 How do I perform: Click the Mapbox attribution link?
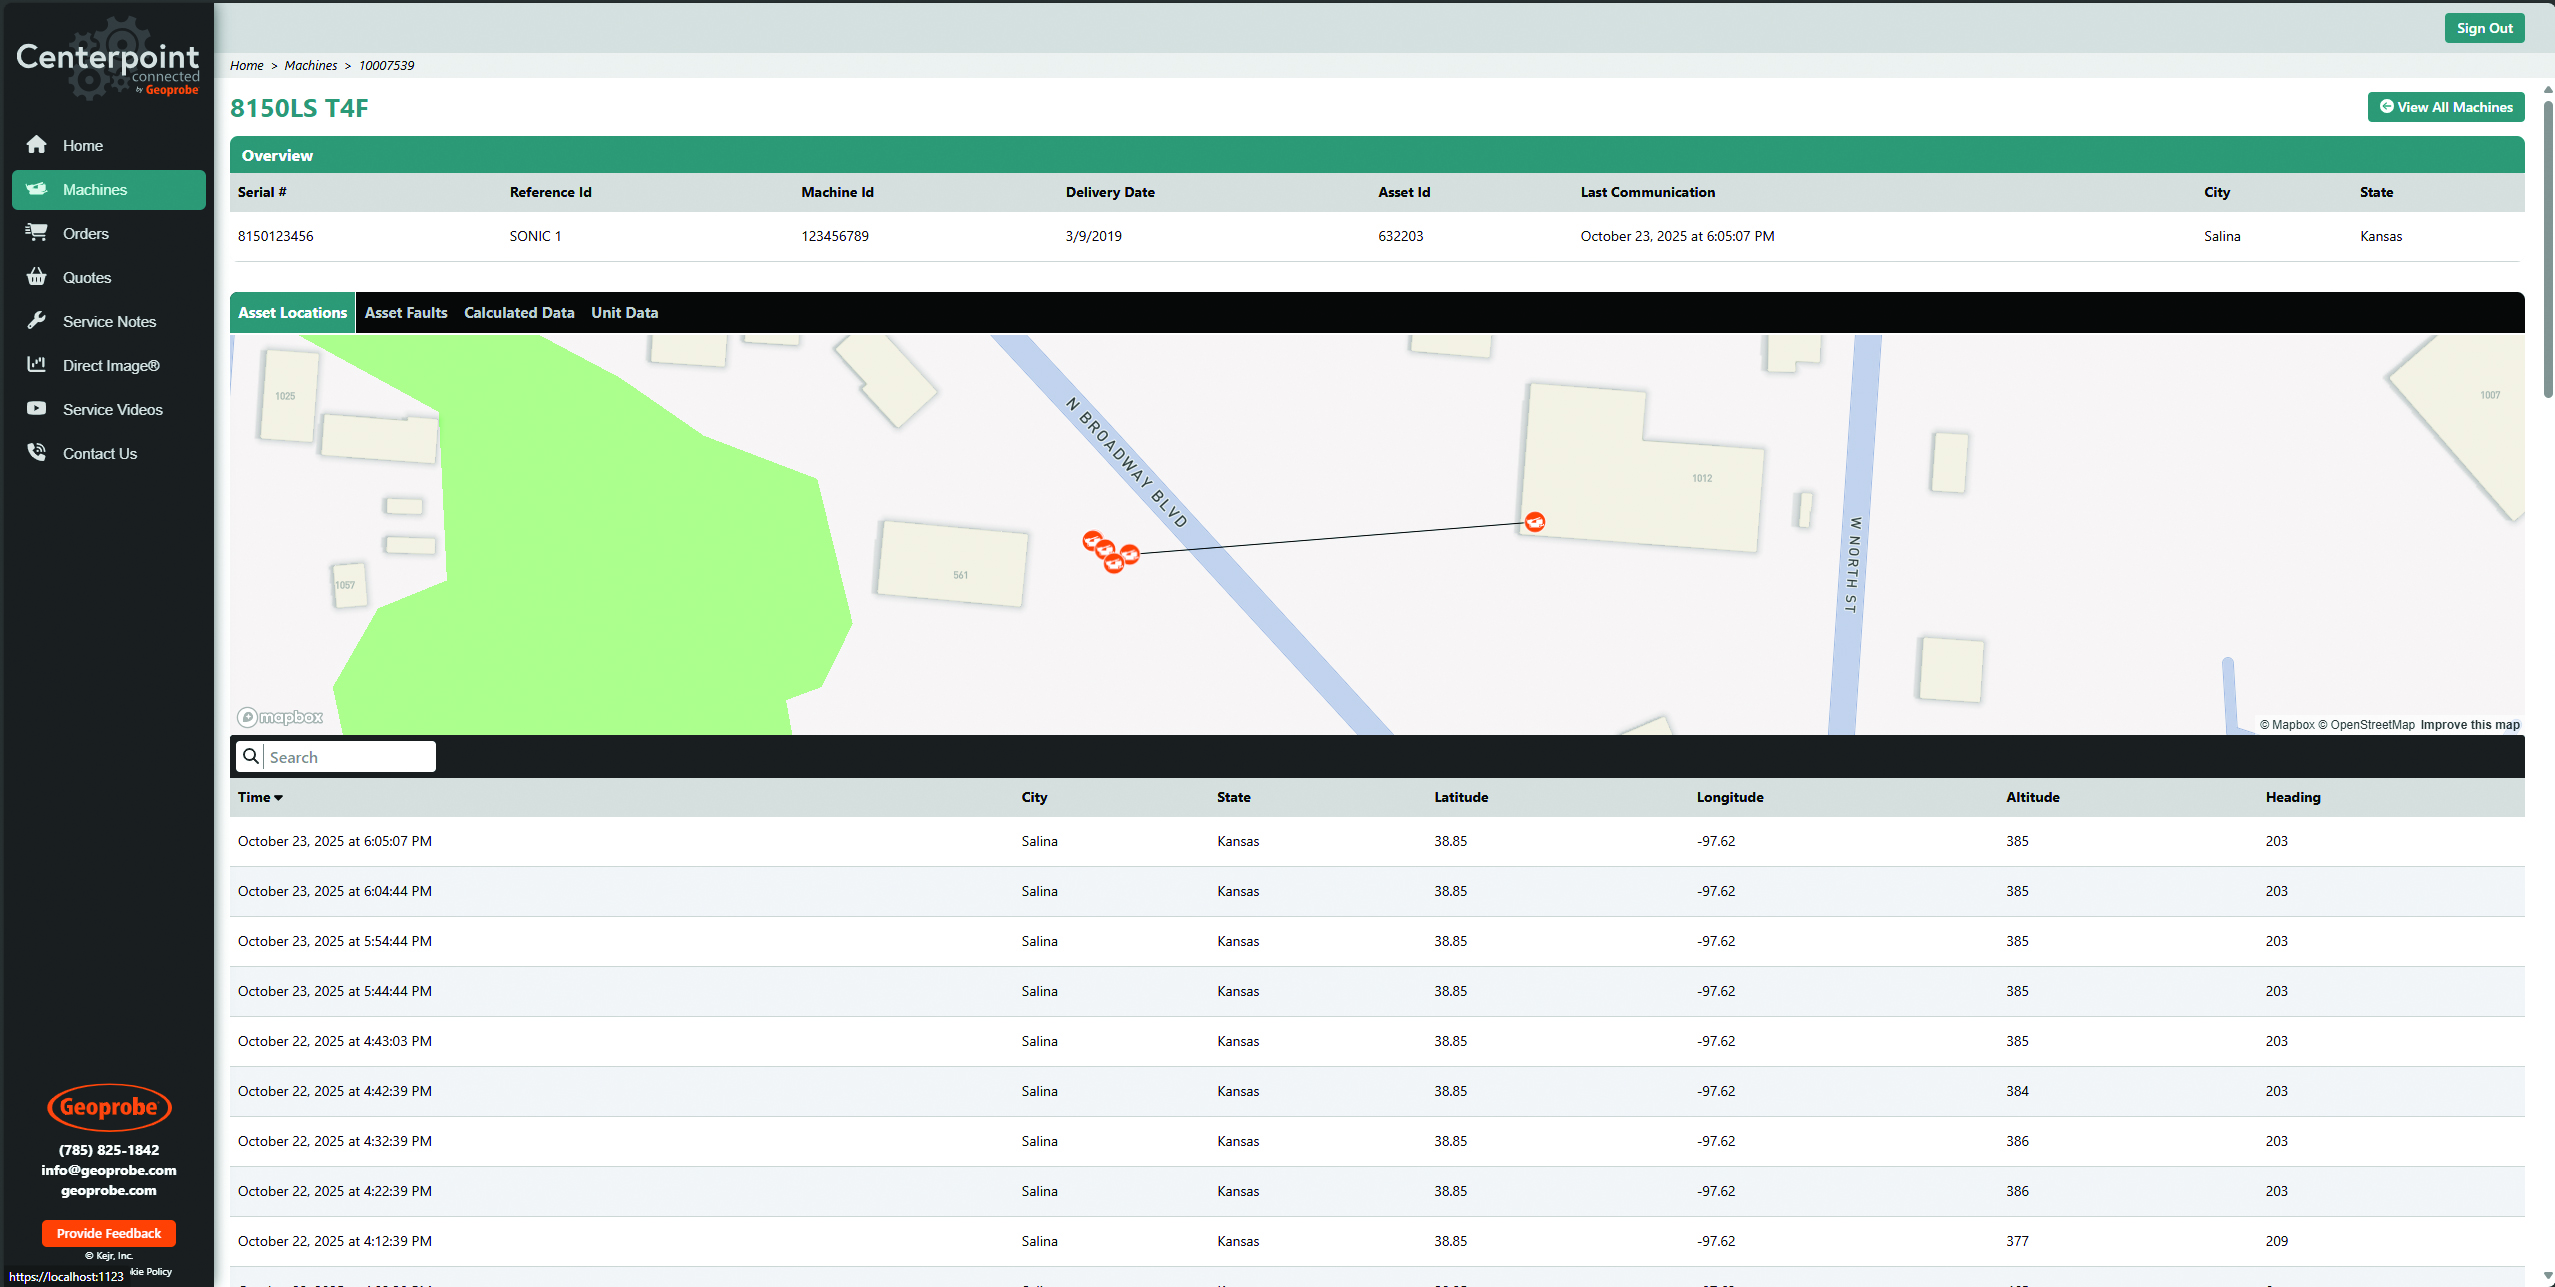coord(2287,725)
